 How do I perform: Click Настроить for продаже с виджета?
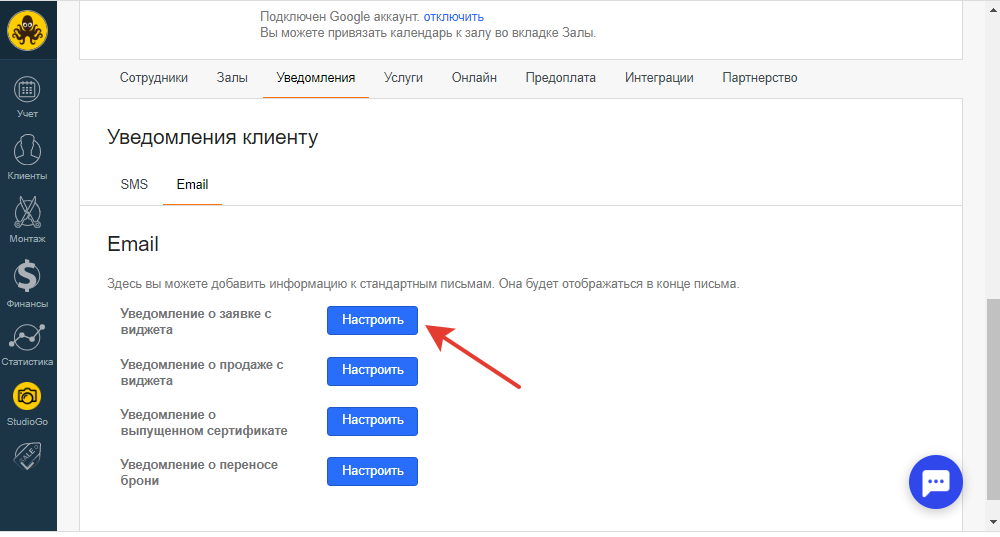click(x=372, y=371)
